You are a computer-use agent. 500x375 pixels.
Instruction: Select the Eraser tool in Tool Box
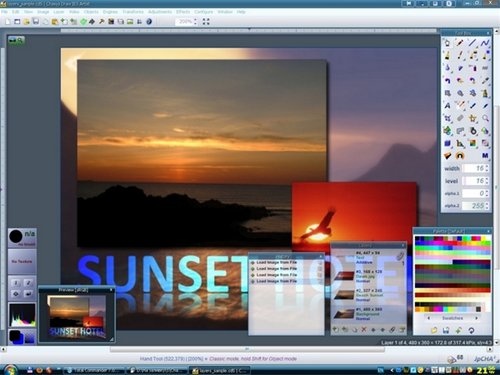pyautogui.click(x=460, y=118)
